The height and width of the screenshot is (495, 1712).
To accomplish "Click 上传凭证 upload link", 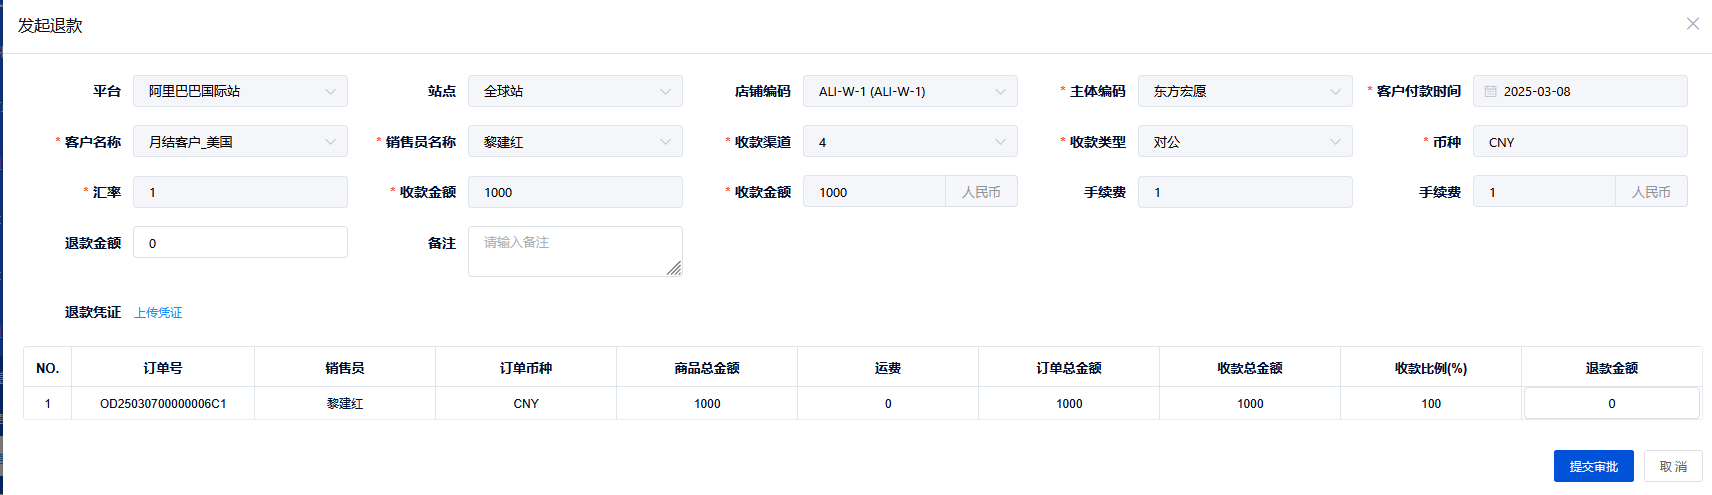I will click(x=158, y=313).
